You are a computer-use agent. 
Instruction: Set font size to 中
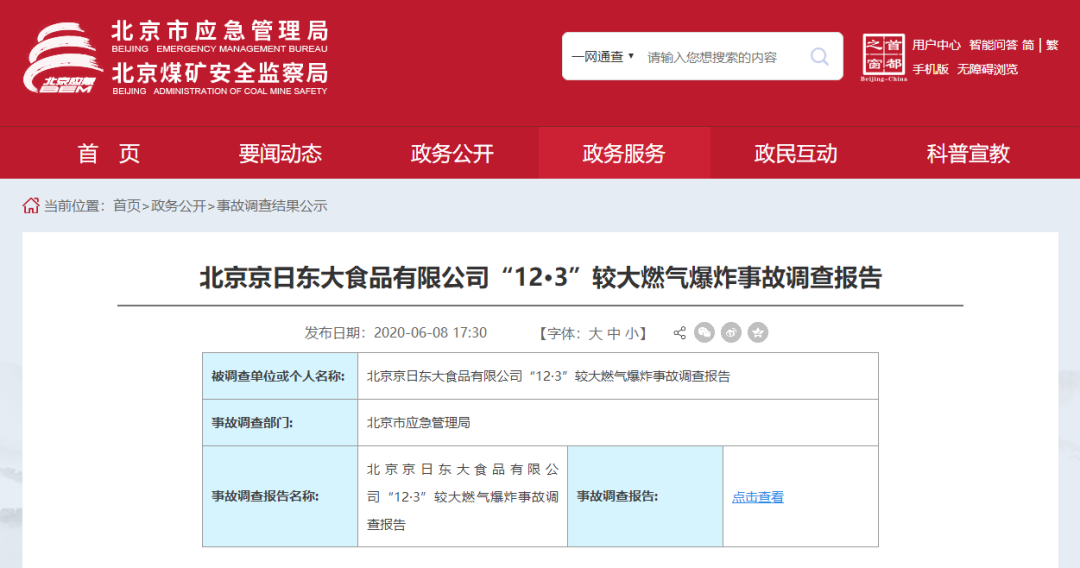pos(614,334)
